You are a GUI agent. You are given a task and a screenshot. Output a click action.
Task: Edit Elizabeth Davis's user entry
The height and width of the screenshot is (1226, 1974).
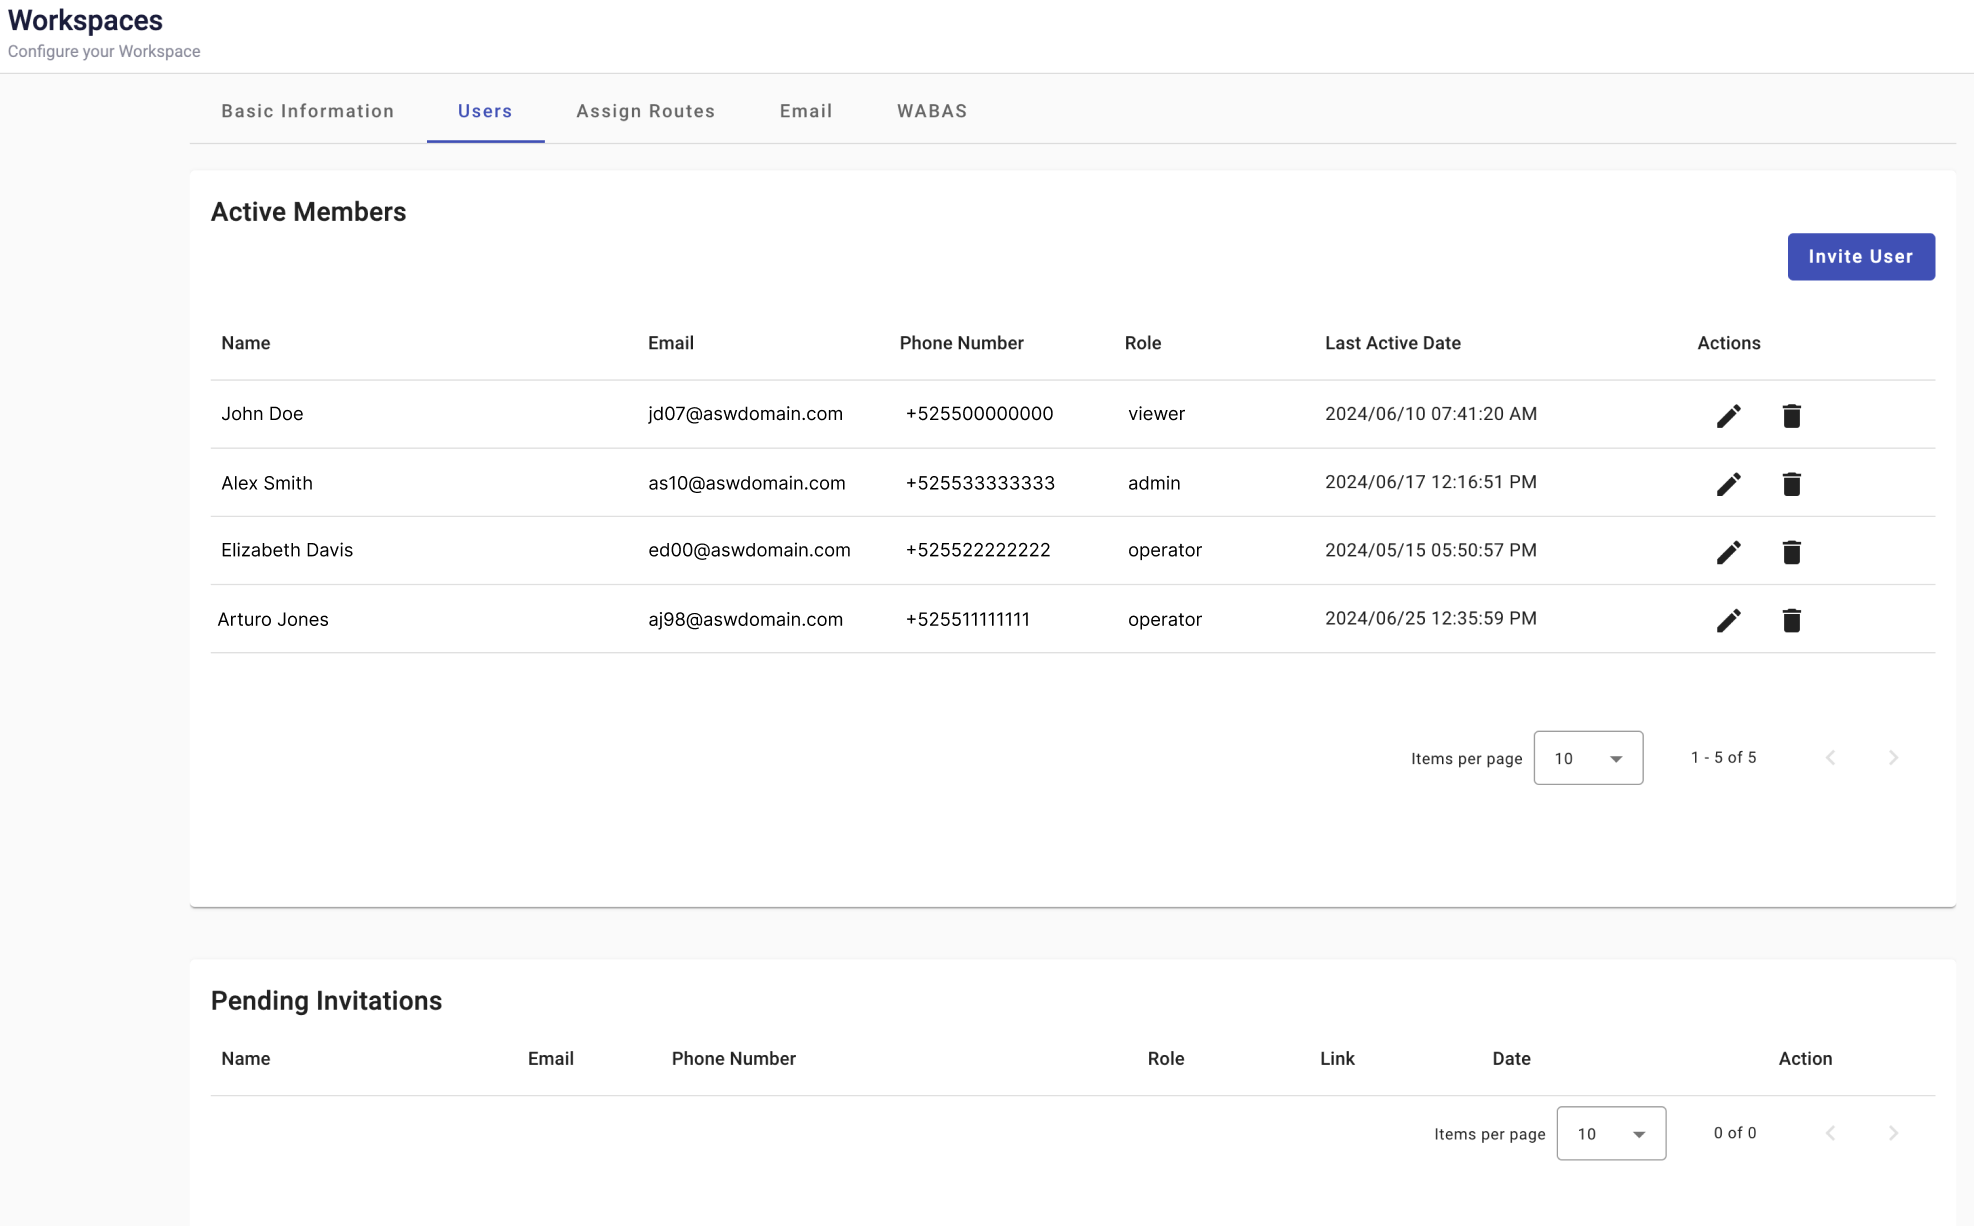[x=1728, y=552]
